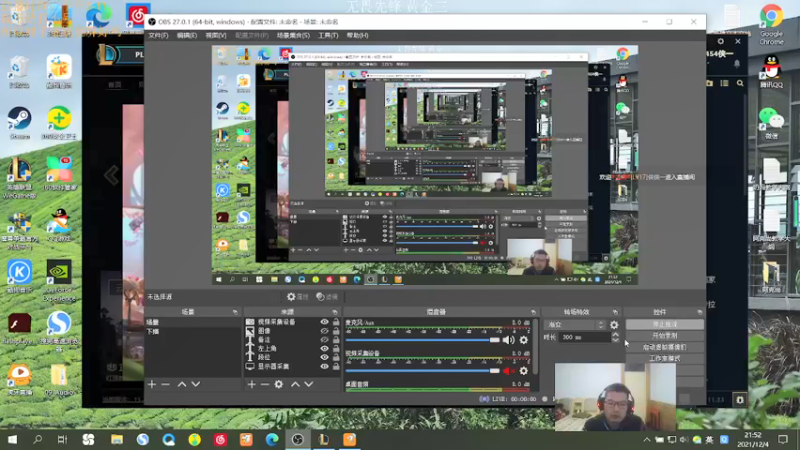Remove selected source with minus icon
The image size is (800, 450).
pos(265,384)
